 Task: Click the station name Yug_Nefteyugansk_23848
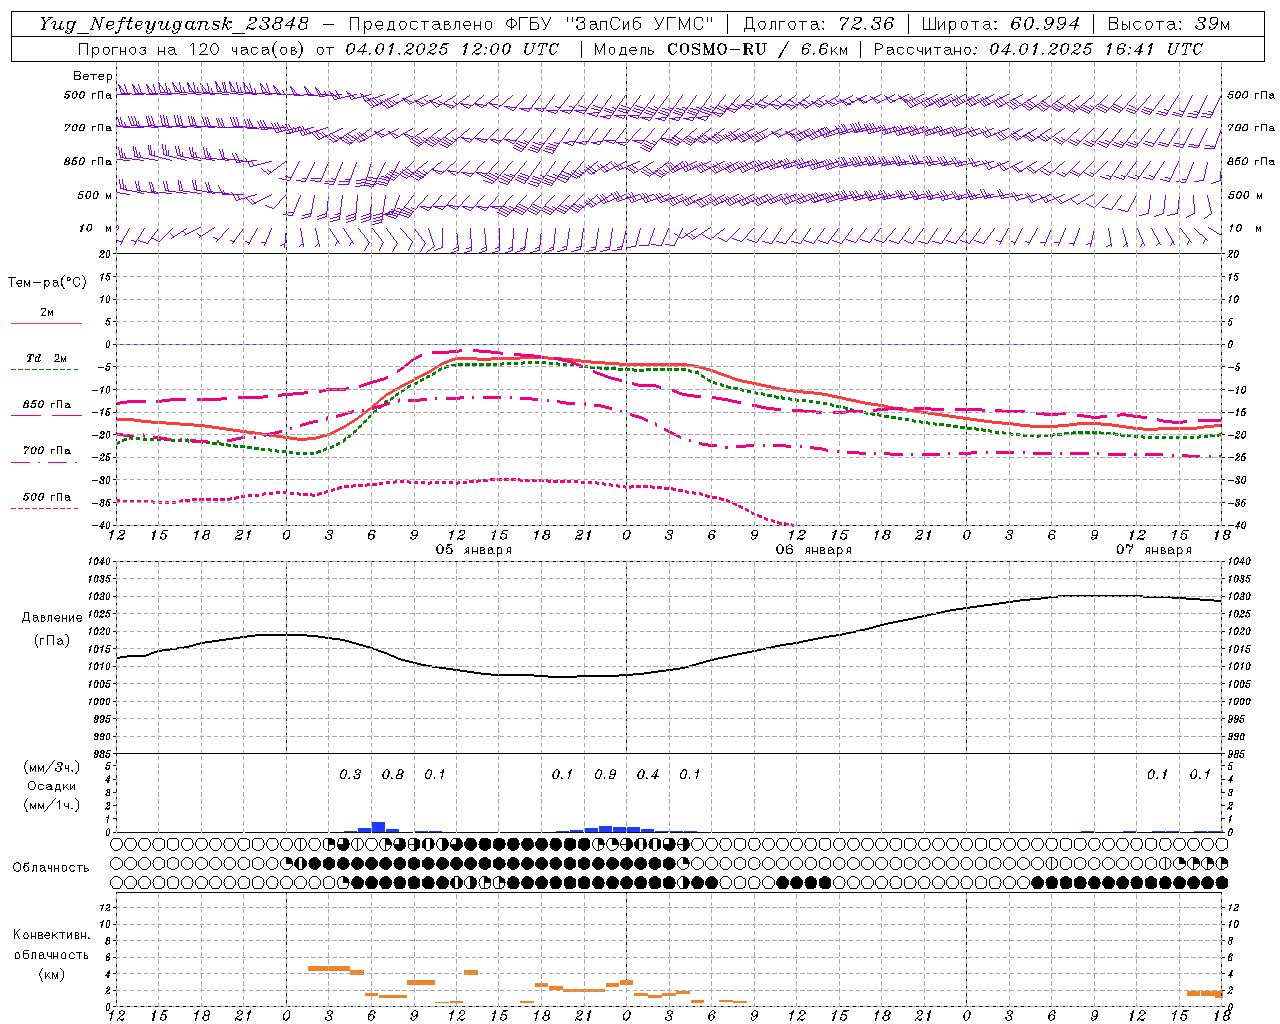pyautogui.click(x=174, y=24)
